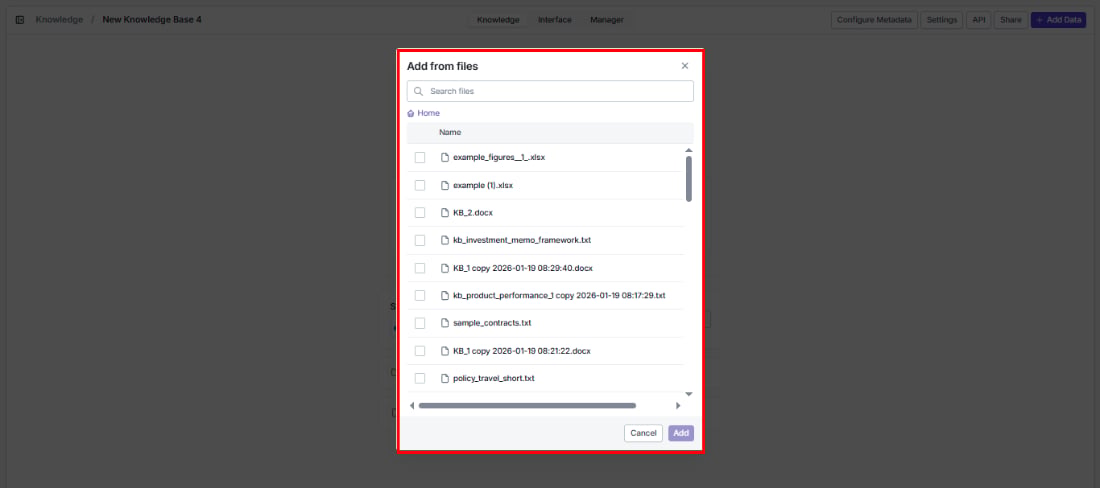Screen dimensions: 1100x490
Task: Click the scroll down arrow of file list
Action: (688, 395)
